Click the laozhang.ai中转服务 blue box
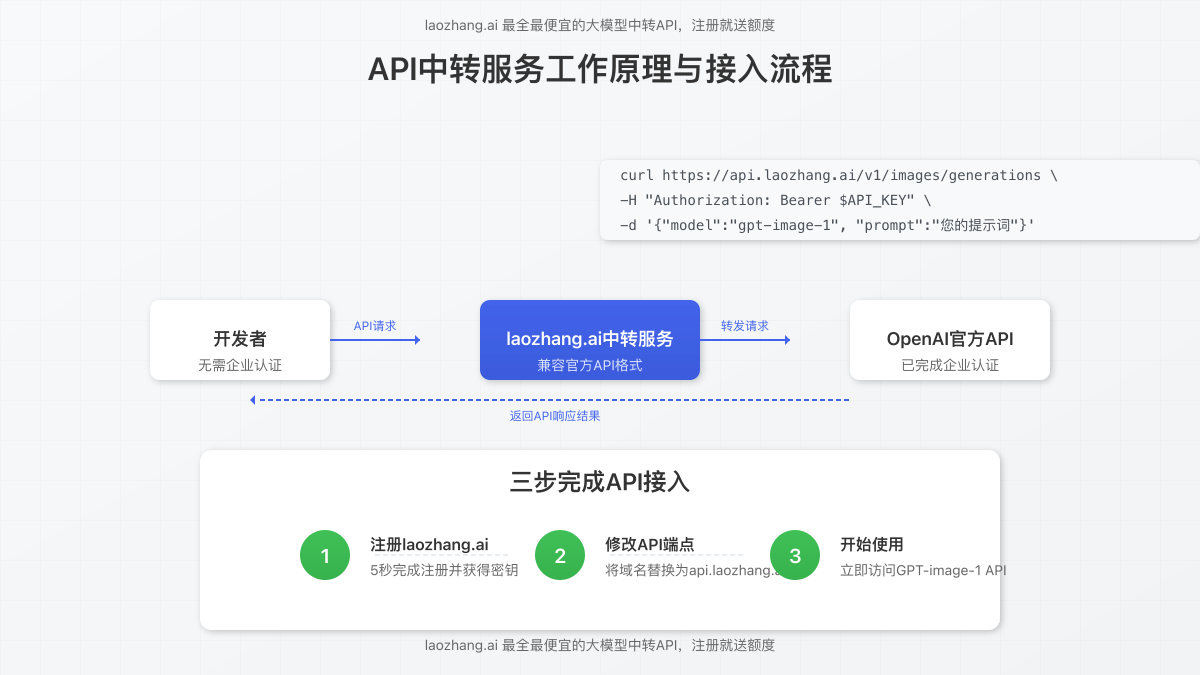The width and height of the screenshot is (1200, 675). [590, 340]
